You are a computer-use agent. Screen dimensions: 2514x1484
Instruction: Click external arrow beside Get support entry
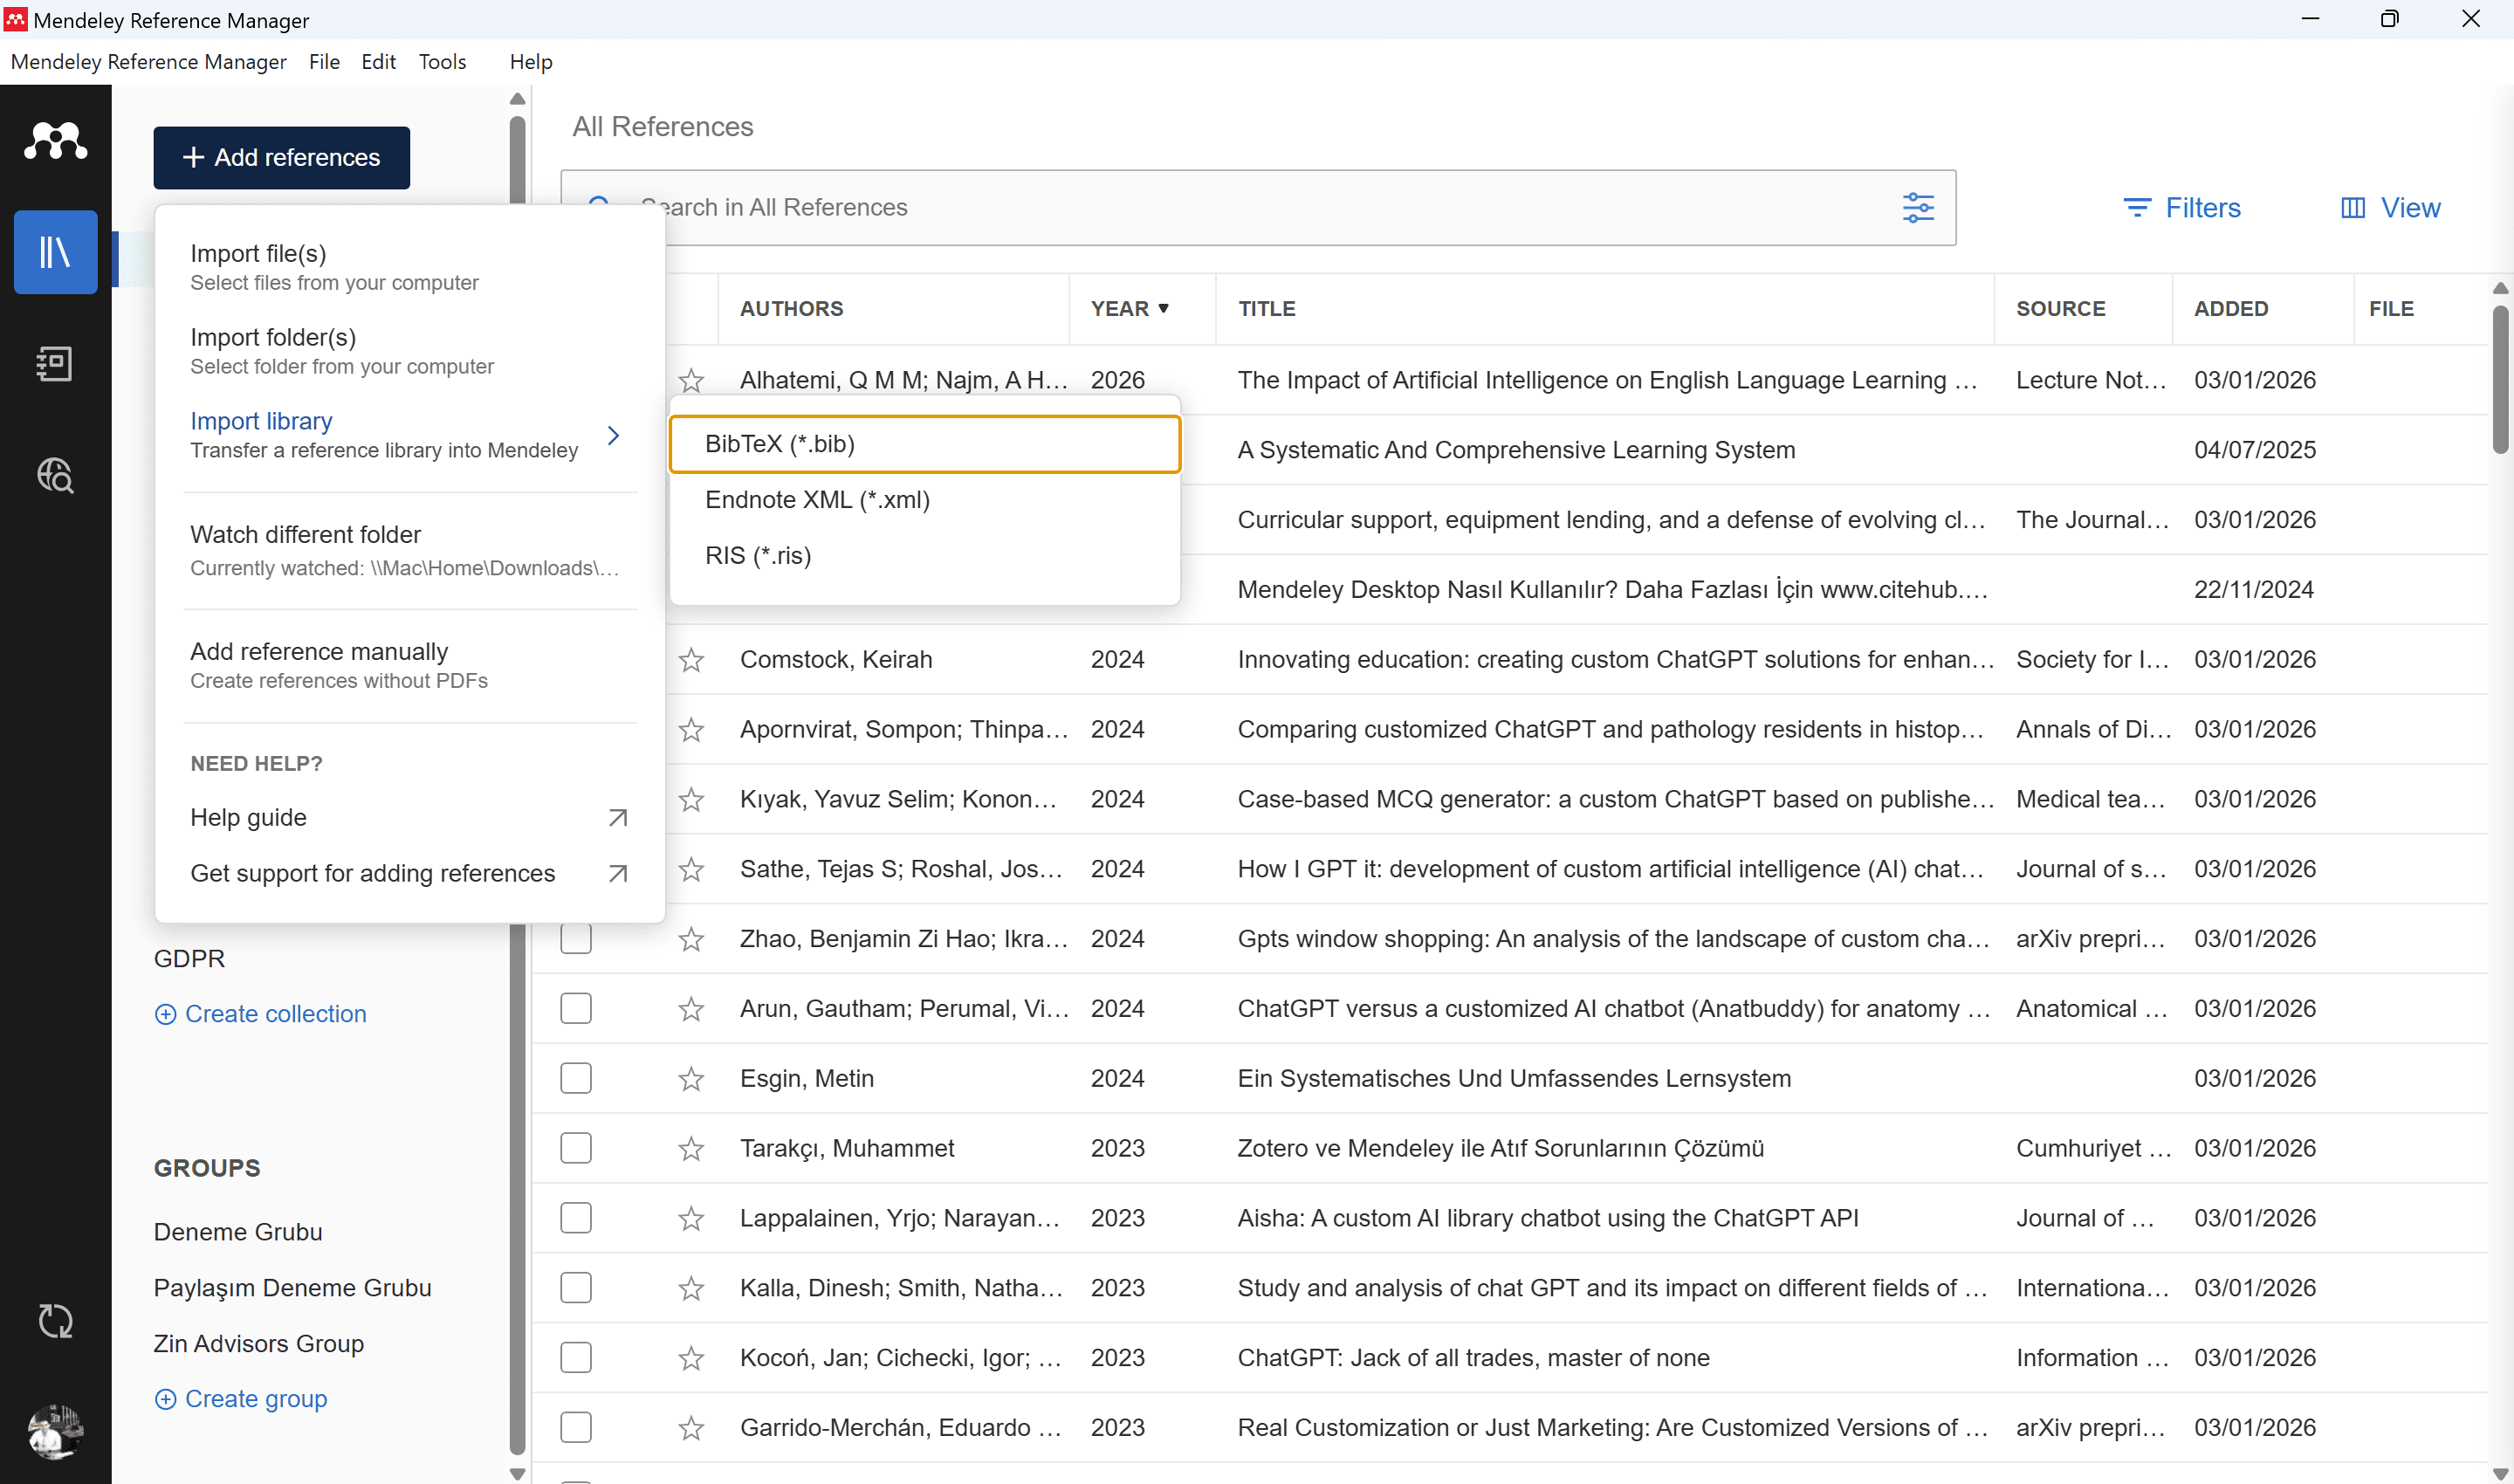point(618,874)
